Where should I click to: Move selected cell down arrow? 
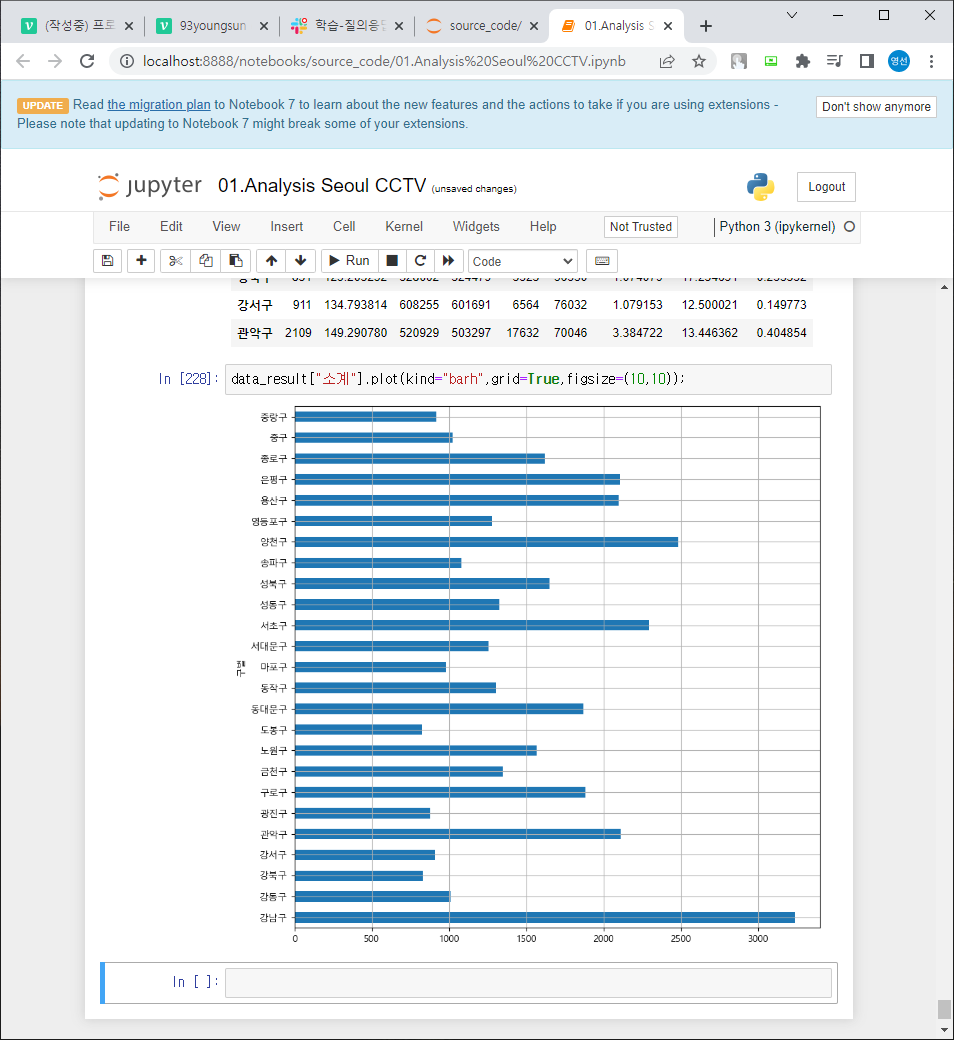tap(301, 261)
